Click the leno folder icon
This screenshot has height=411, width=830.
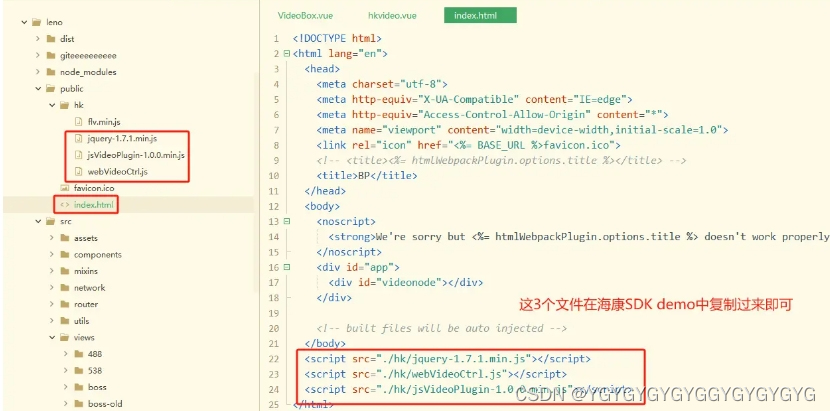(x=37, y=22)
